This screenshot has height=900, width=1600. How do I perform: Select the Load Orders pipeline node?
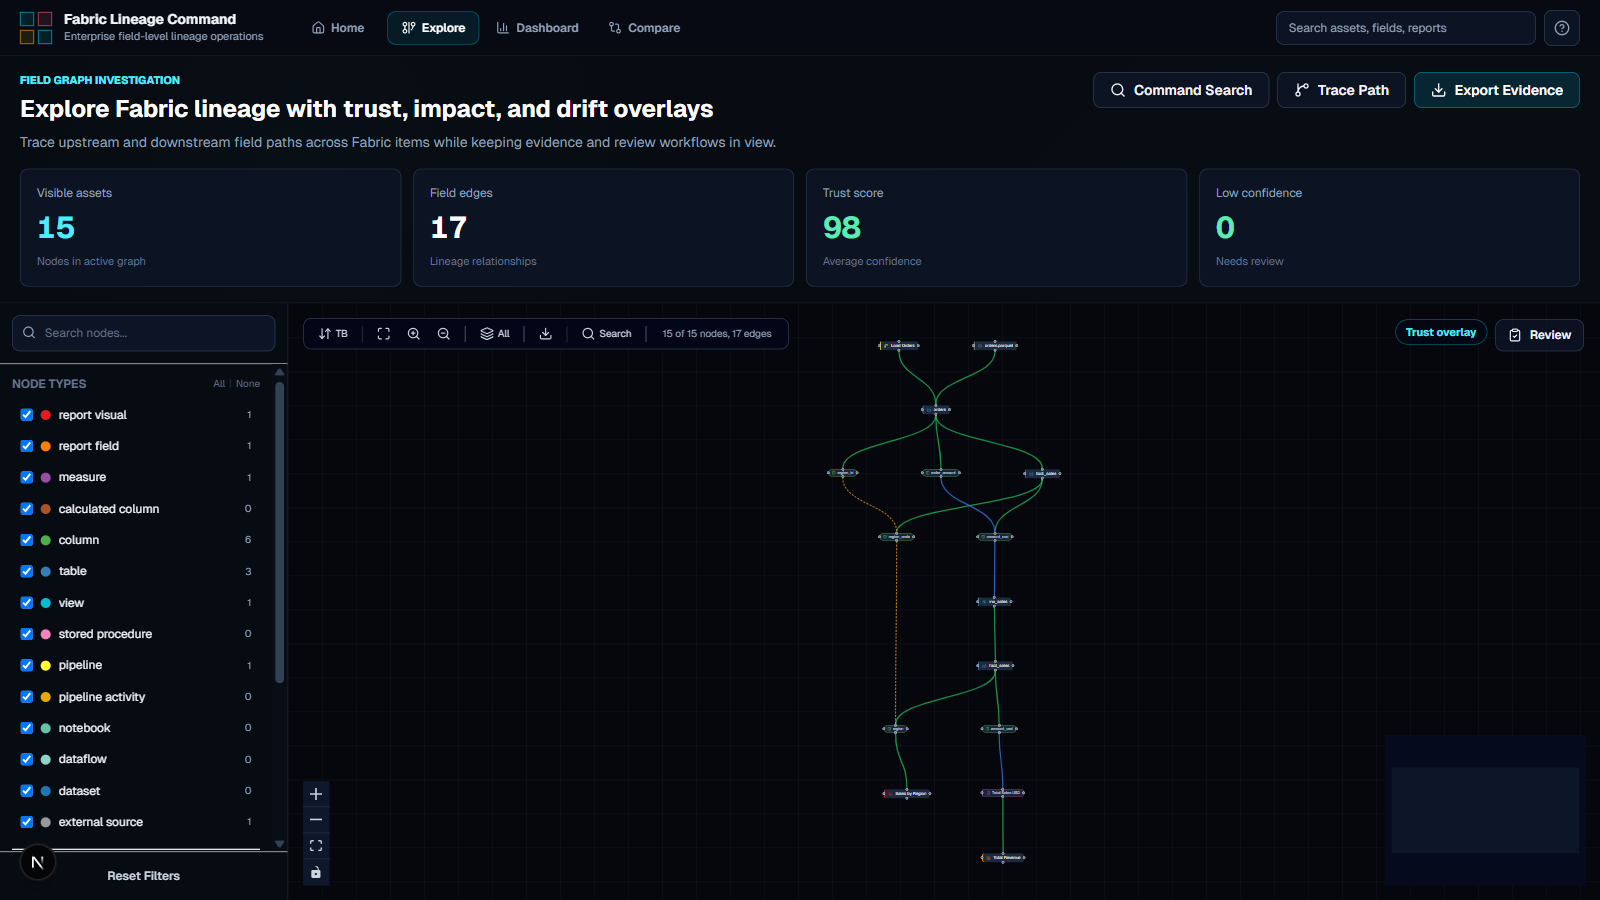899,346
